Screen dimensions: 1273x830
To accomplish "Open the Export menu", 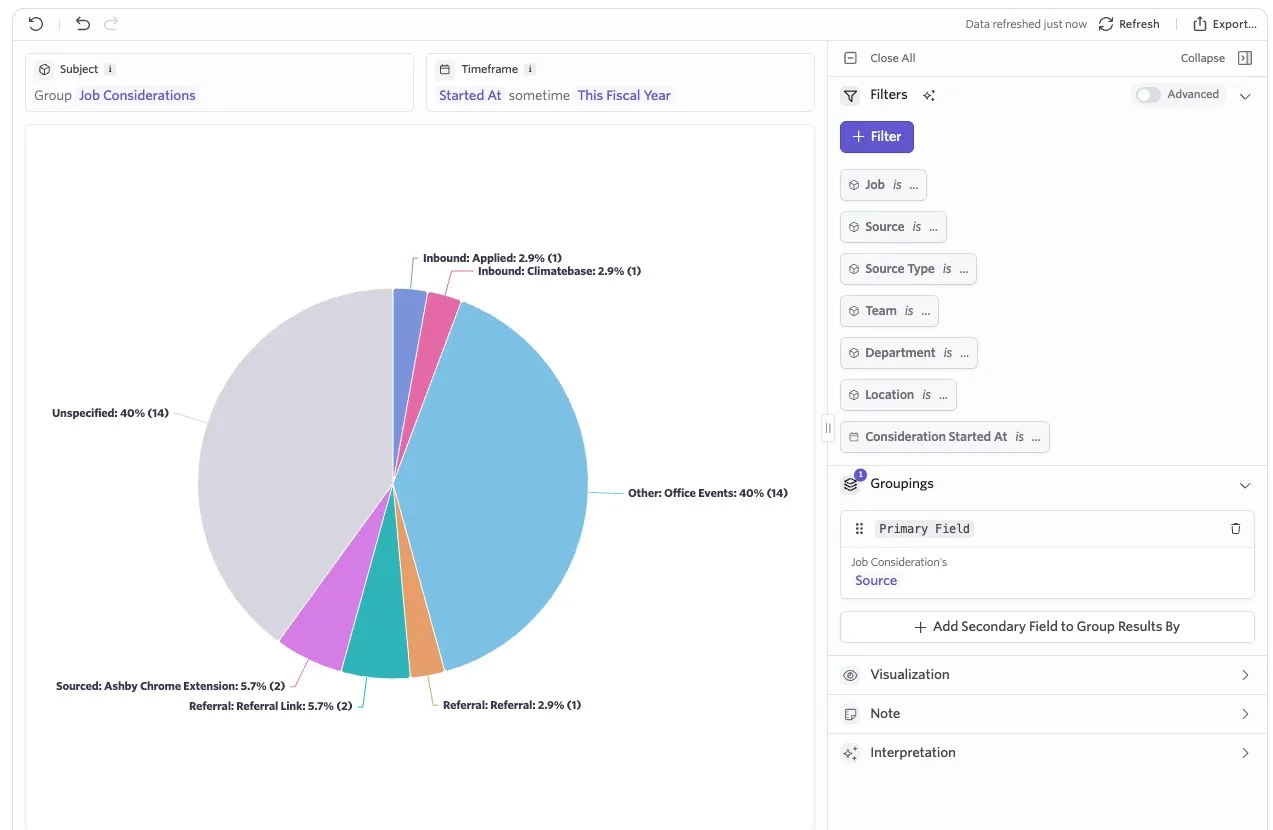I will pos(1225,24).
